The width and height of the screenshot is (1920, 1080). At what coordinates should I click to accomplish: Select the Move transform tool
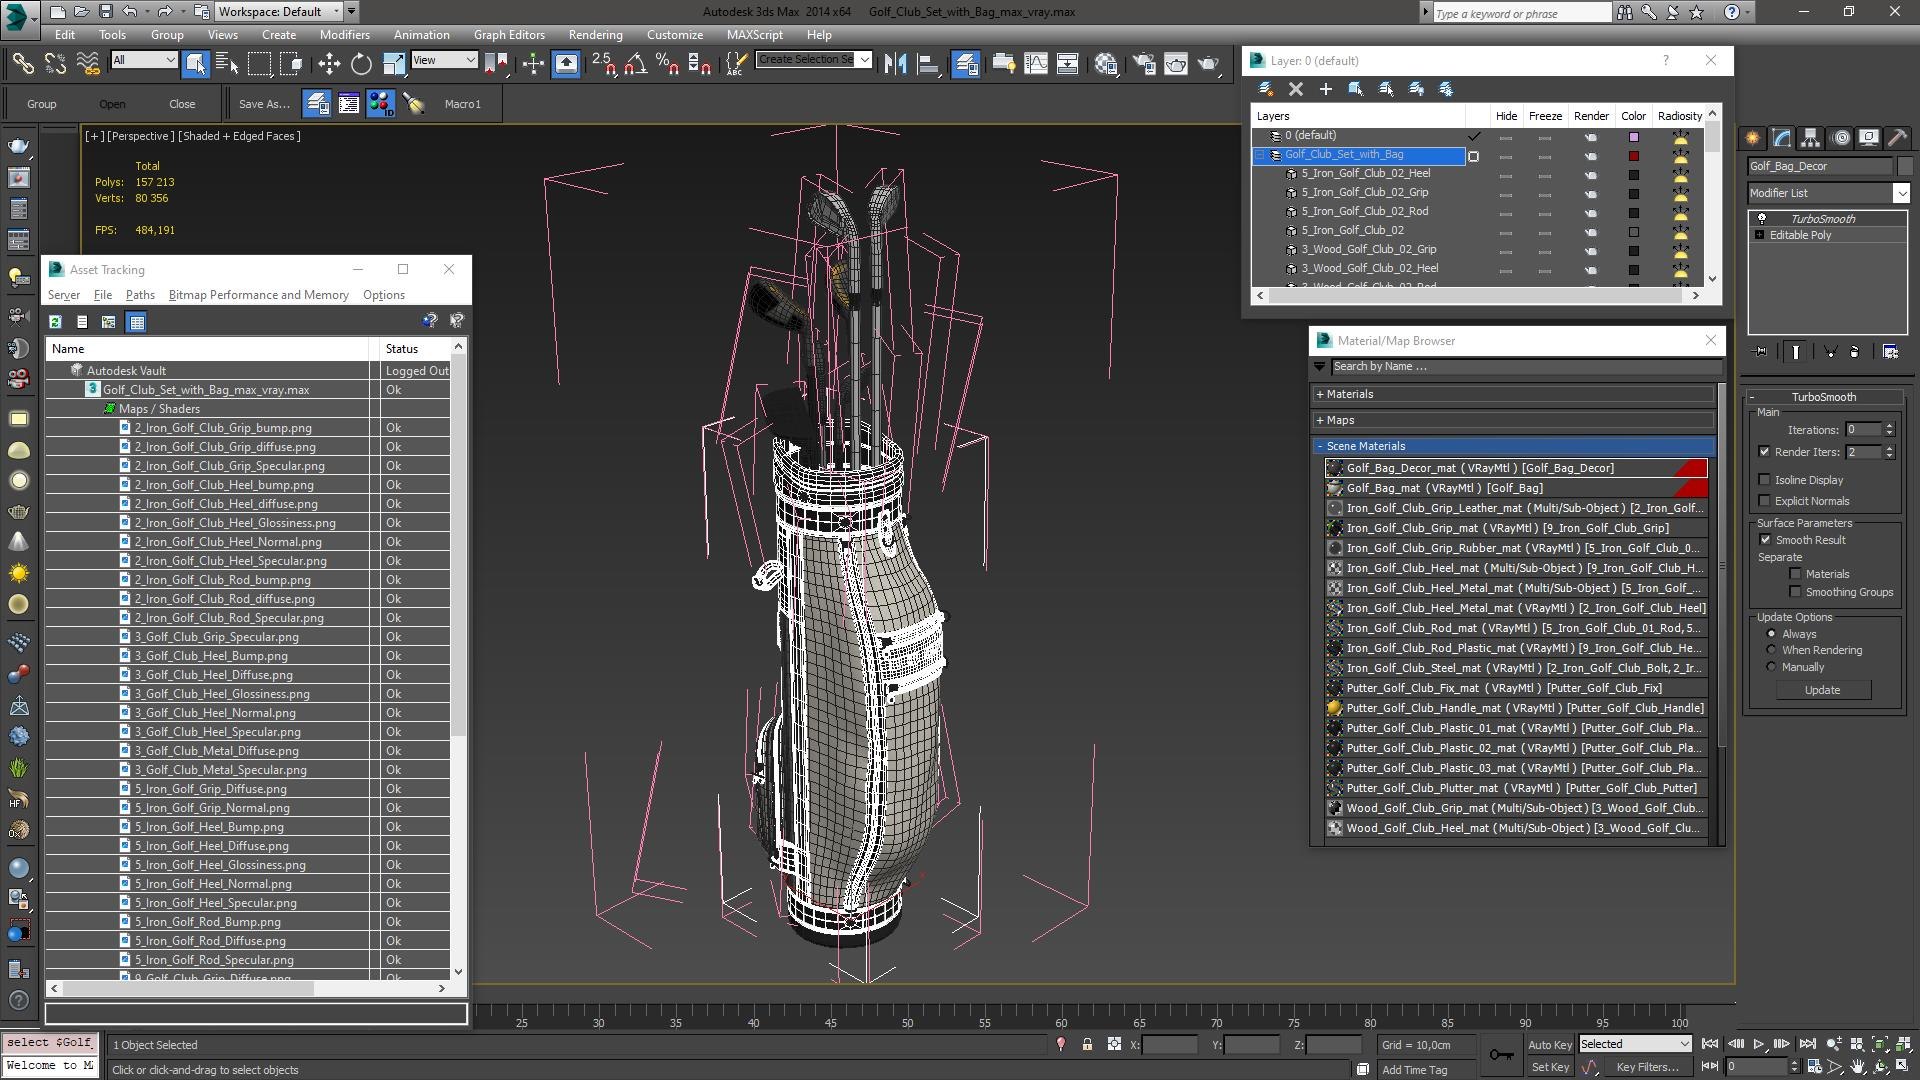tap(329, 65)
